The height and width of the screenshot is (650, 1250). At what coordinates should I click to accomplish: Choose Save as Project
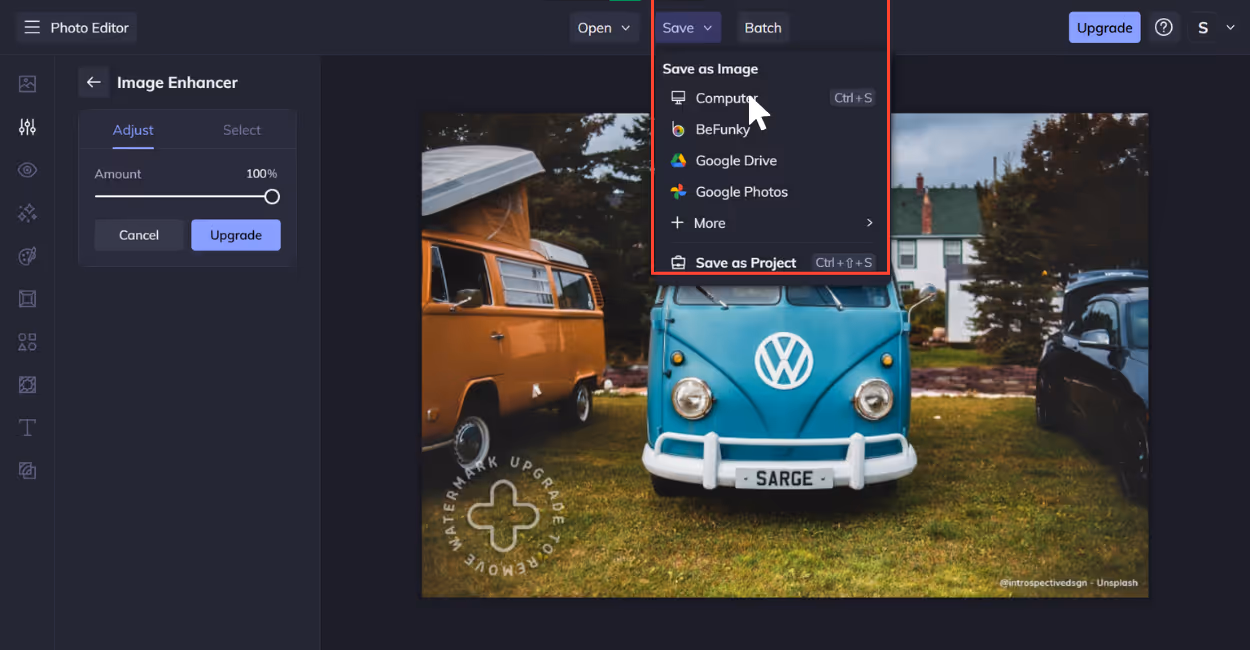(771, 263)
